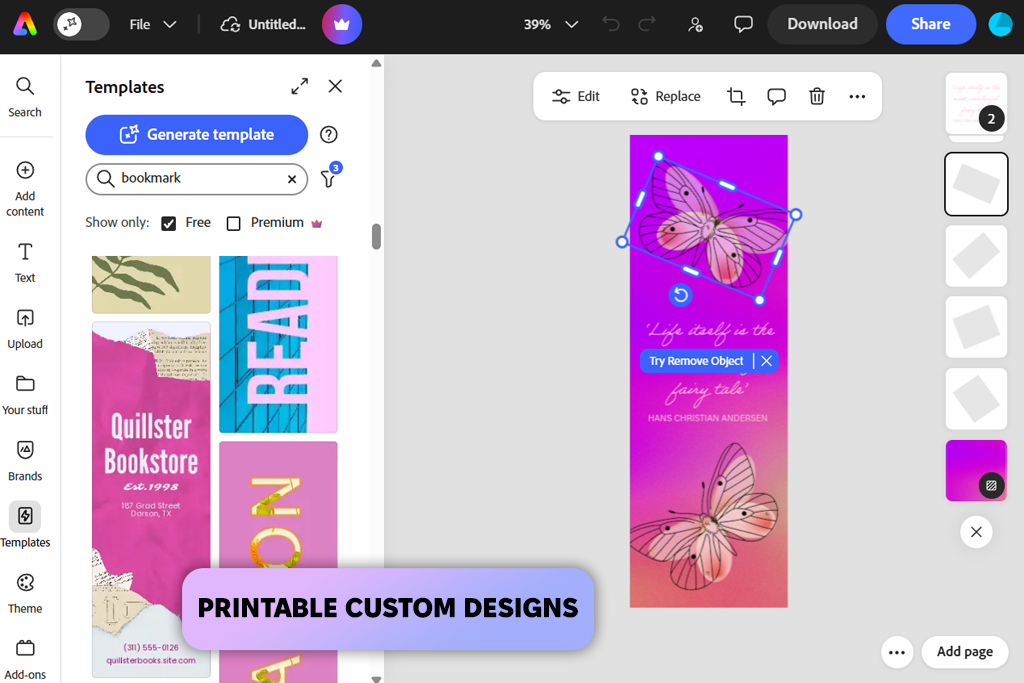
Task: Open Your stuff folder
Action: (x=25, y=396)
